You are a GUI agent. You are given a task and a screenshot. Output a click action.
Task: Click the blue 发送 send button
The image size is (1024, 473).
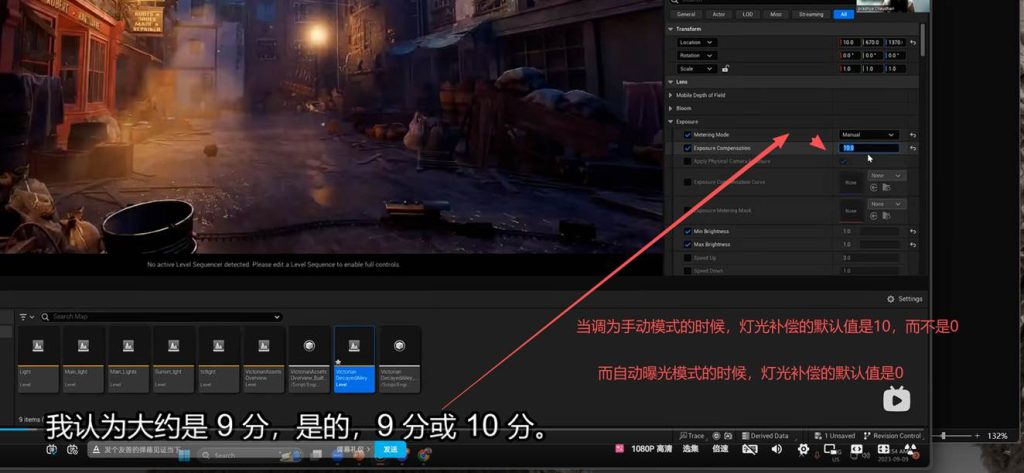(x=391, y=451)
